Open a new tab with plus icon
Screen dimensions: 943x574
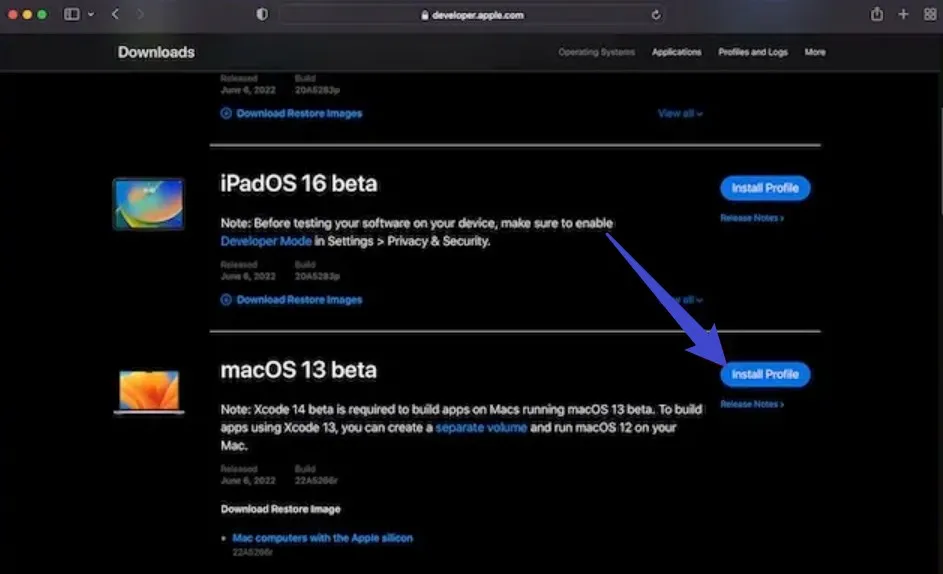(x=903, y=14)
